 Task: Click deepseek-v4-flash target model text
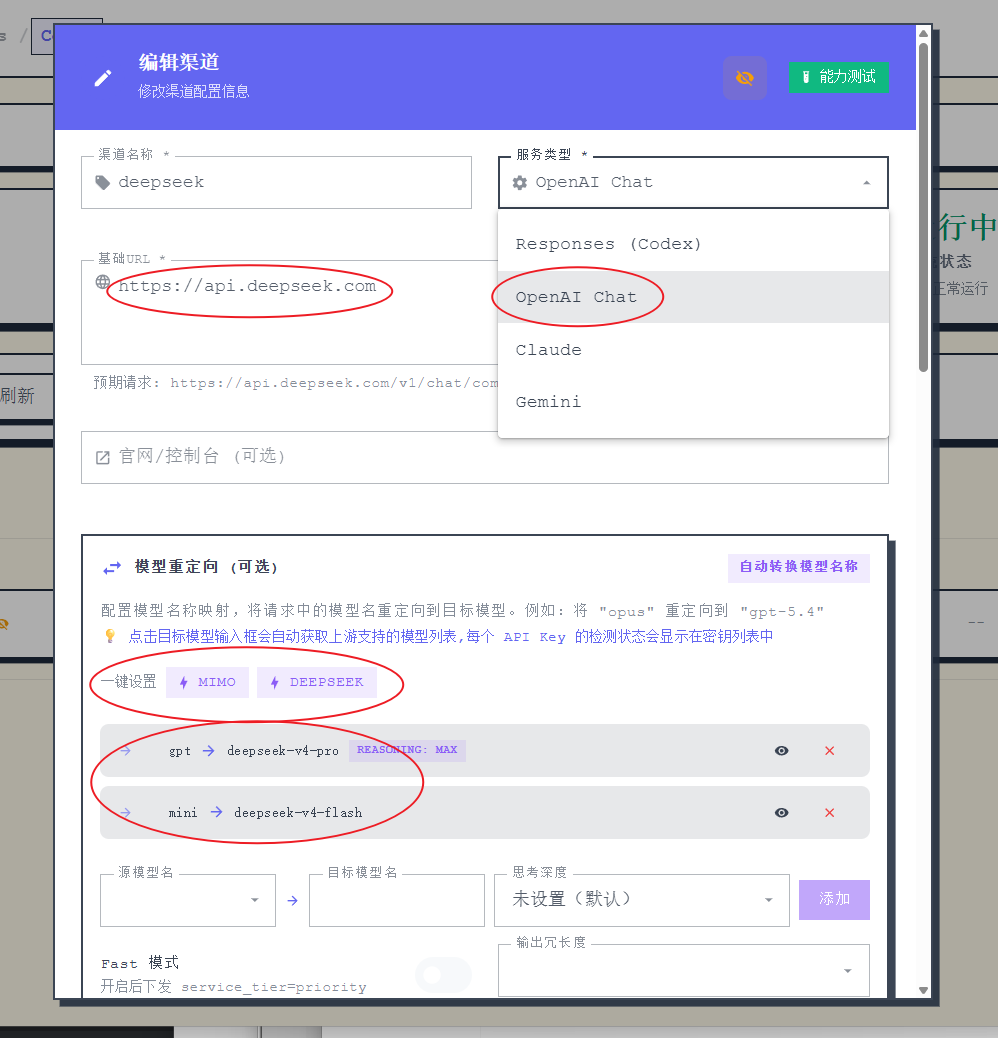pyautogui.click(x=298, y=813)
